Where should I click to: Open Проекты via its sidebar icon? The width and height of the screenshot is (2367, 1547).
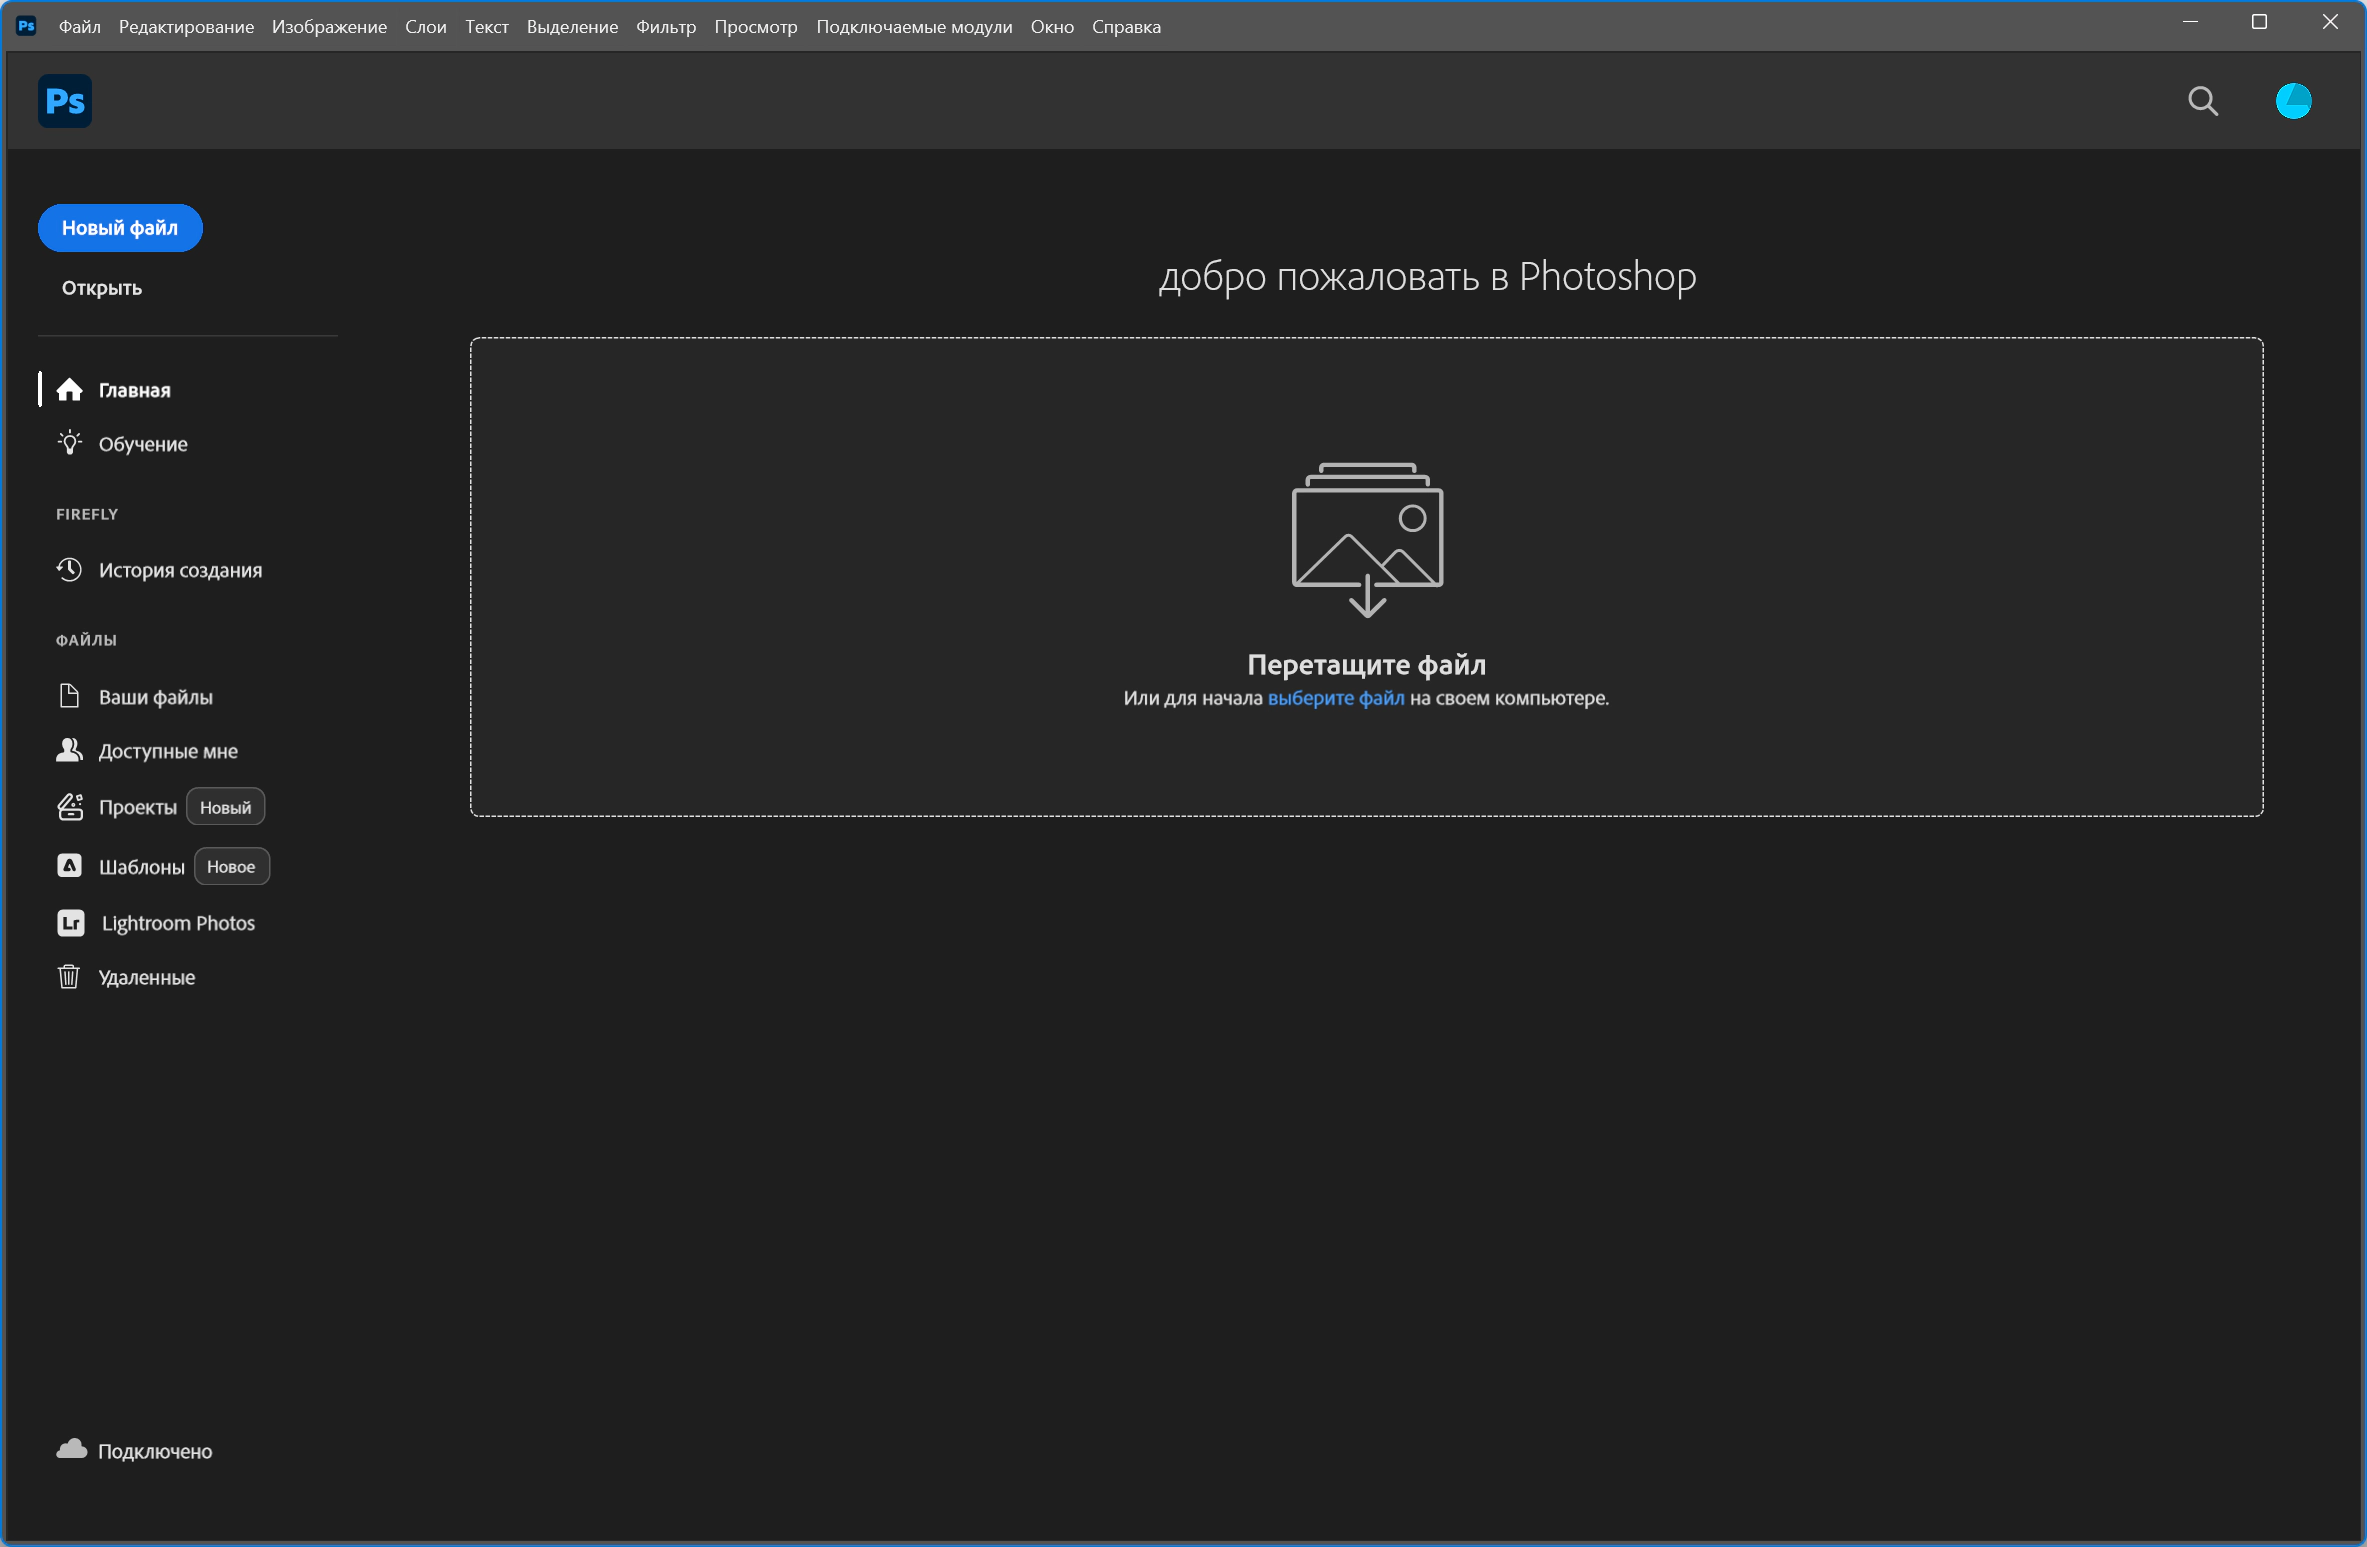(69, 807)
